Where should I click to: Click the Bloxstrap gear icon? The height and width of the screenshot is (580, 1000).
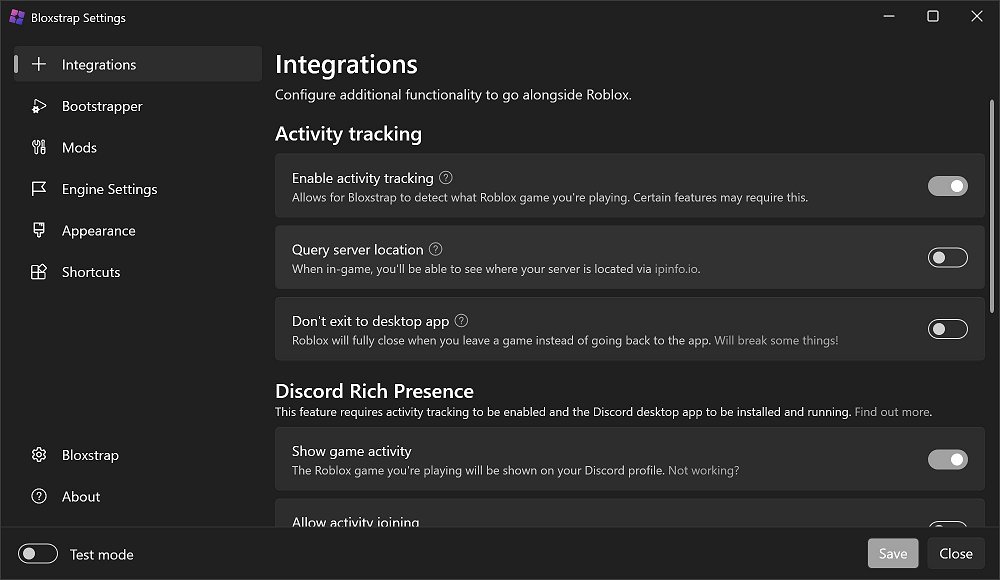39,455
